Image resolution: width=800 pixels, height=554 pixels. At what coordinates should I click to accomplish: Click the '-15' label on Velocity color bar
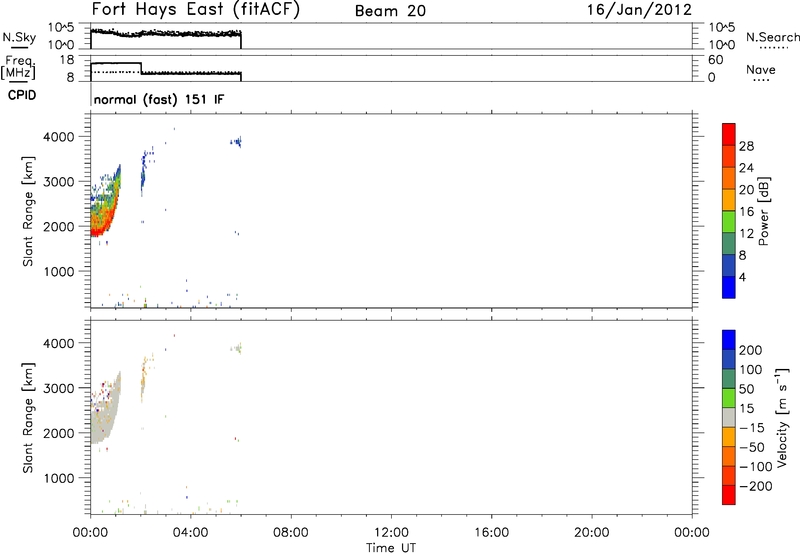[752, 427]
